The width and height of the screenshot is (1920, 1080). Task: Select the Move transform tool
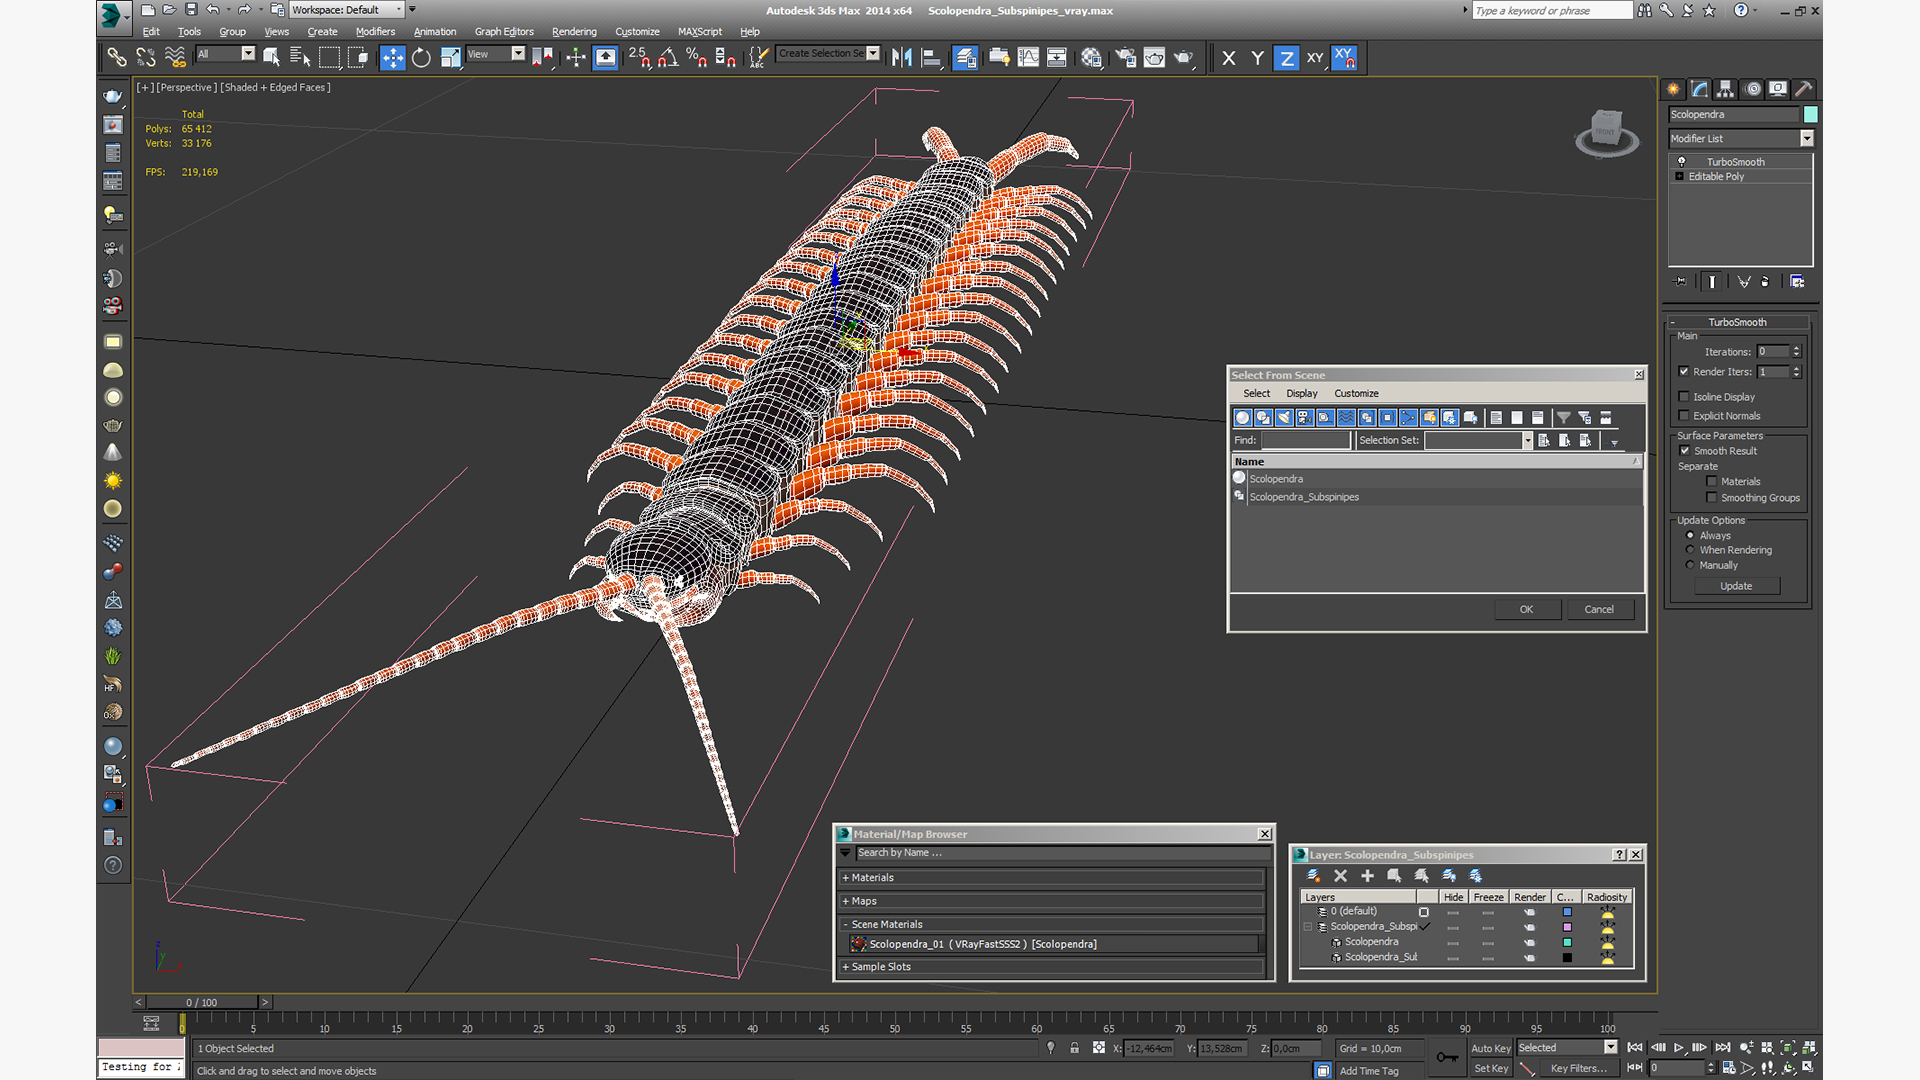click(x=392, y=58)
